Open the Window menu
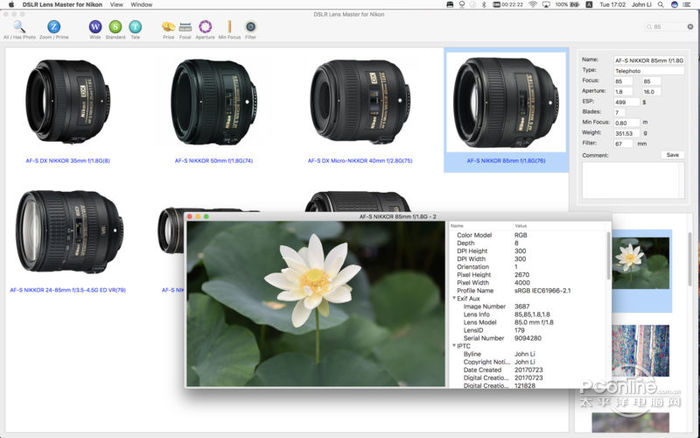The image size is (700, 438). tap(142, 4)
